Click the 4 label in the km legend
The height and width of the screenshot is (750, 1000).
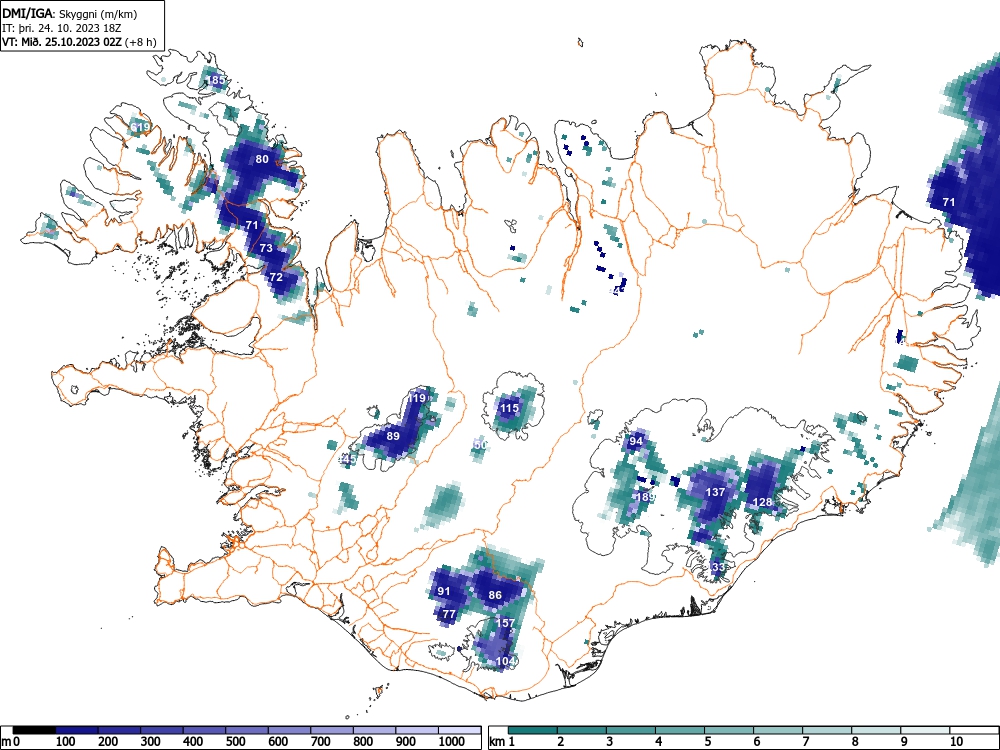click(x=658, y=742)
